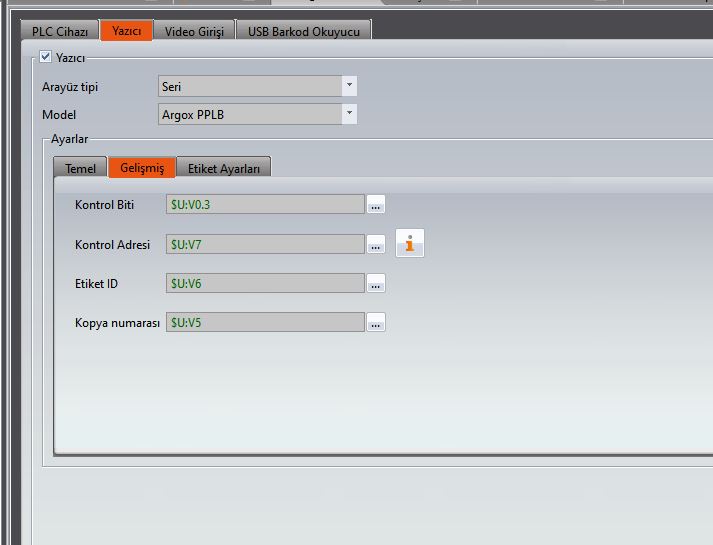Go to the USB Barkod Okuyucu tab
Viewport: 713px width, 545px height.
303,31
